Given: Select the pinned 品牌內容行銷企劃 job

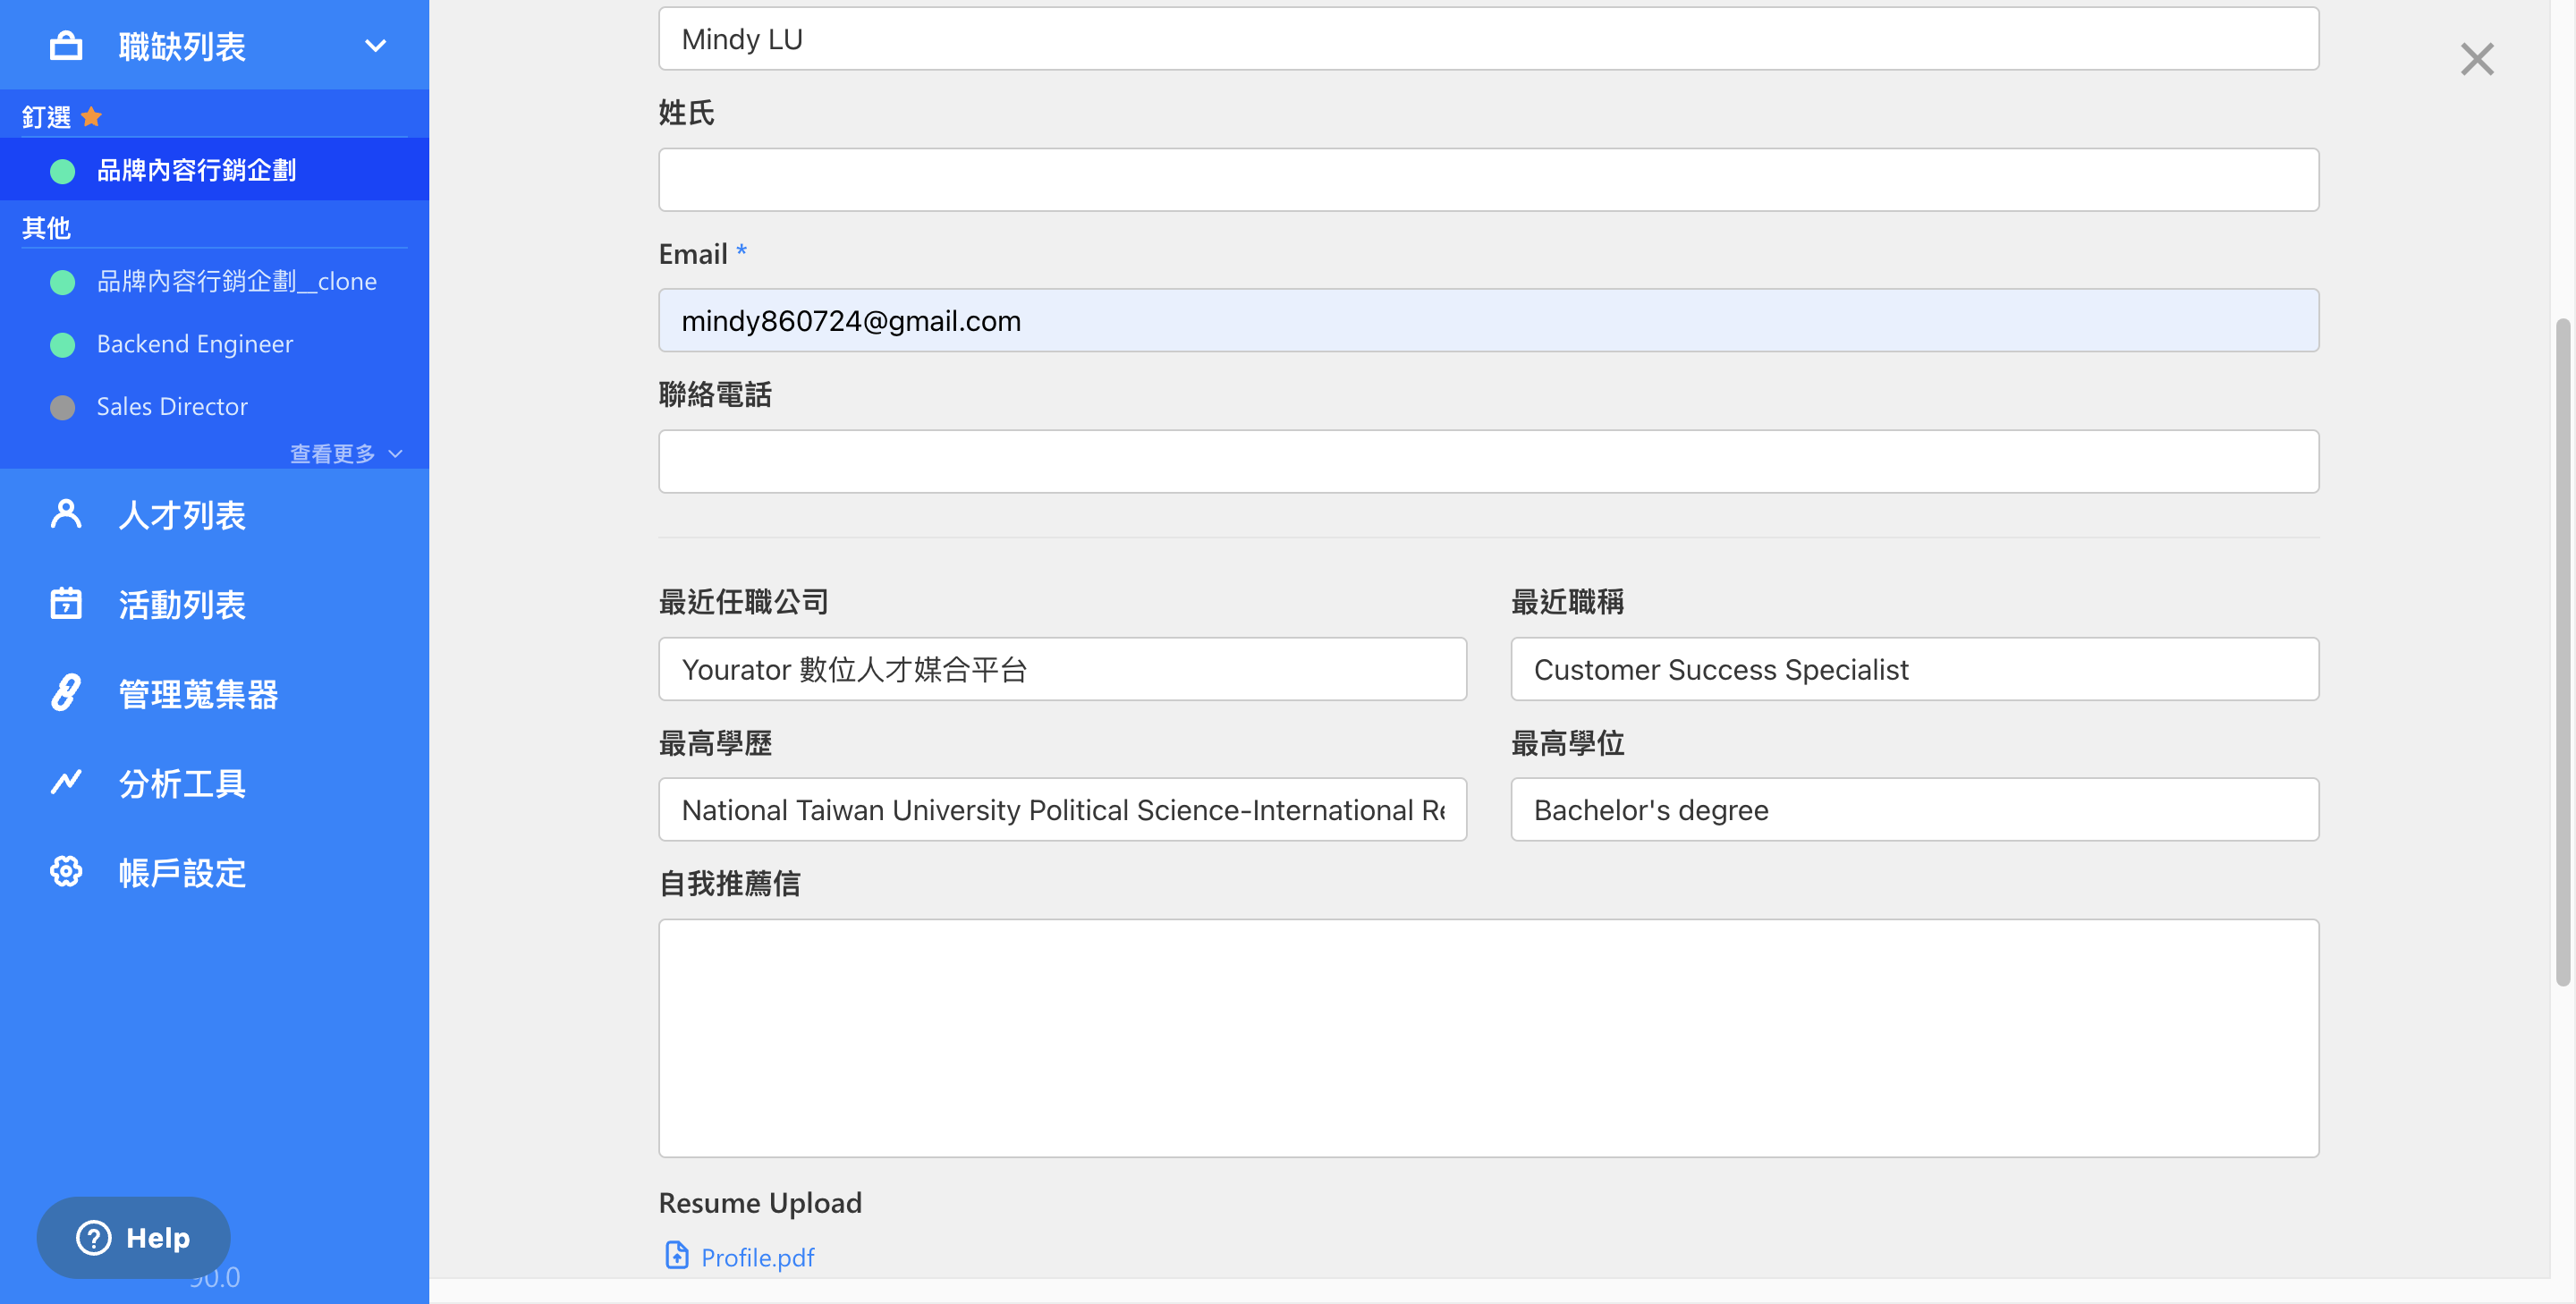Looking at the screenshot, I should (196, 170).
